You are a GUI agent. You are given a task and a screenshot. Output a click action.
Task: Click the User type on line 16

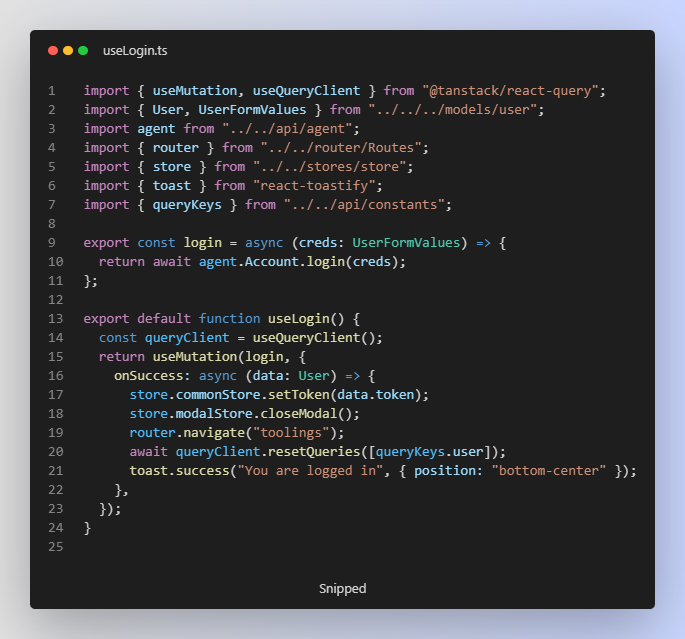point(314,376)
